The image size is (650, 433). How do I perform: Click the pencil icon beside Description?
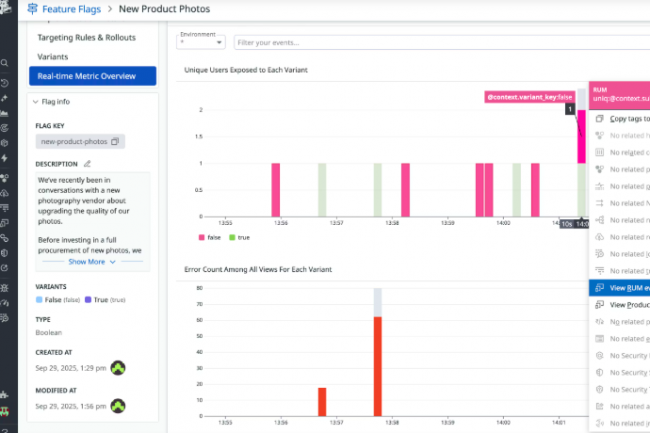[87, 163]
